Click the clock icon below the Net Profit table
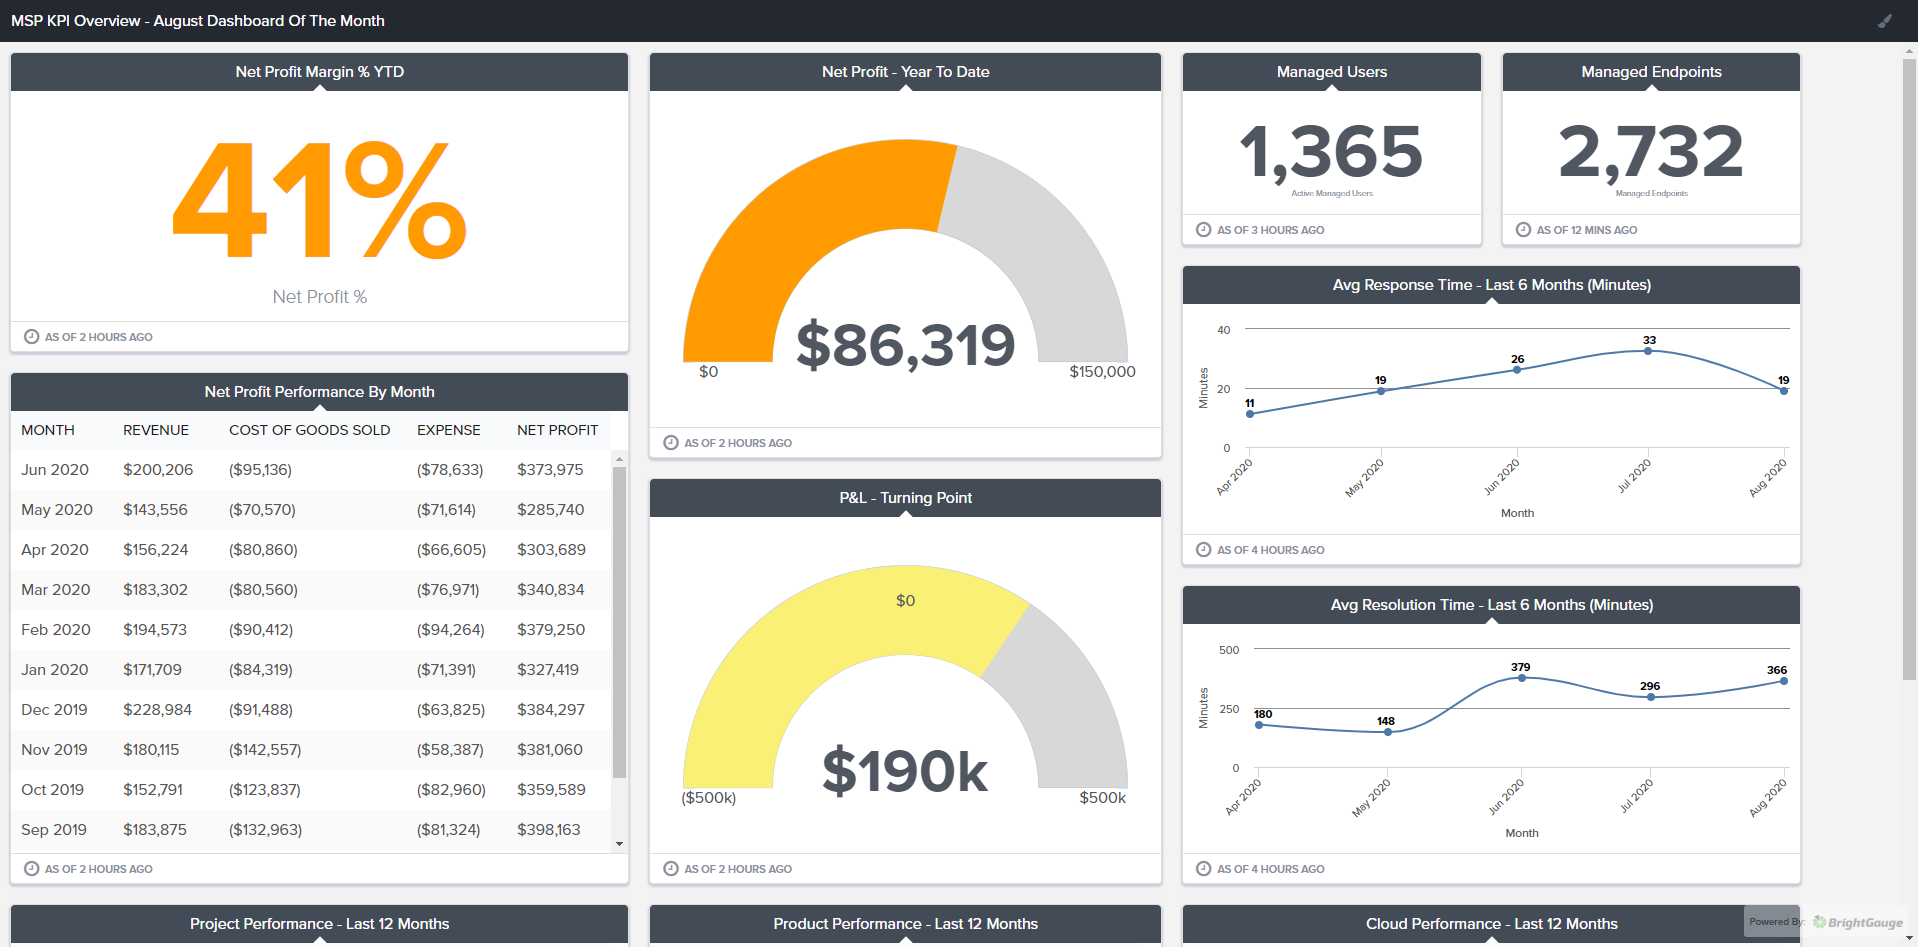 click(31, 868)
